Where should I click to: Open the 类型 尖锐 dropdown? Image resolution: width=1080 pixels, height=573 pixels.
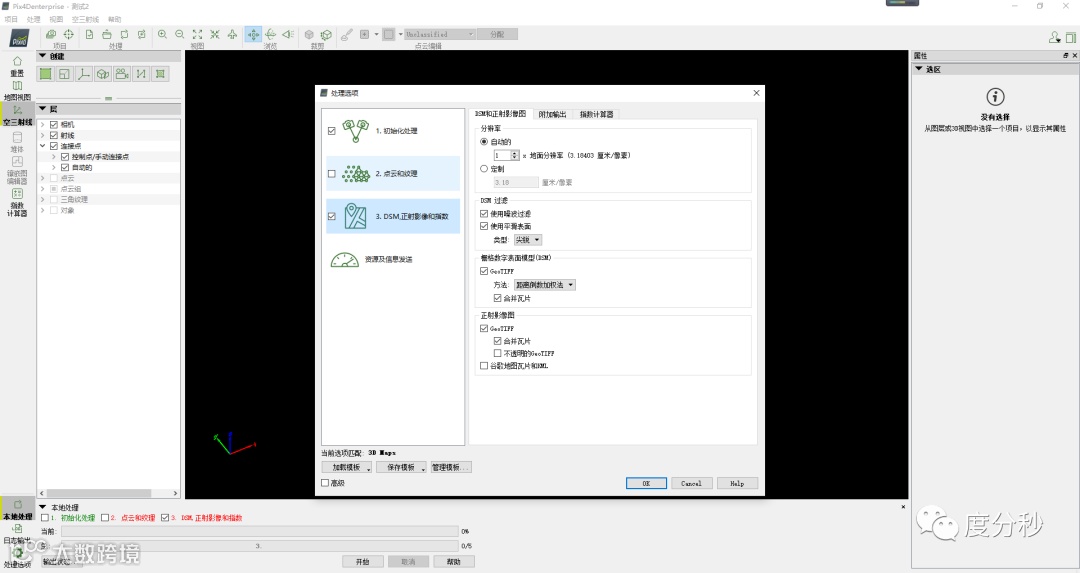[x=528, y=240]
